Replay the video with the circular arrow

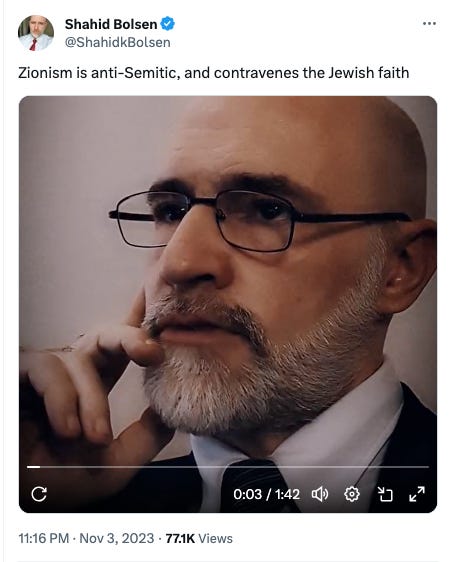click(39, 494)
